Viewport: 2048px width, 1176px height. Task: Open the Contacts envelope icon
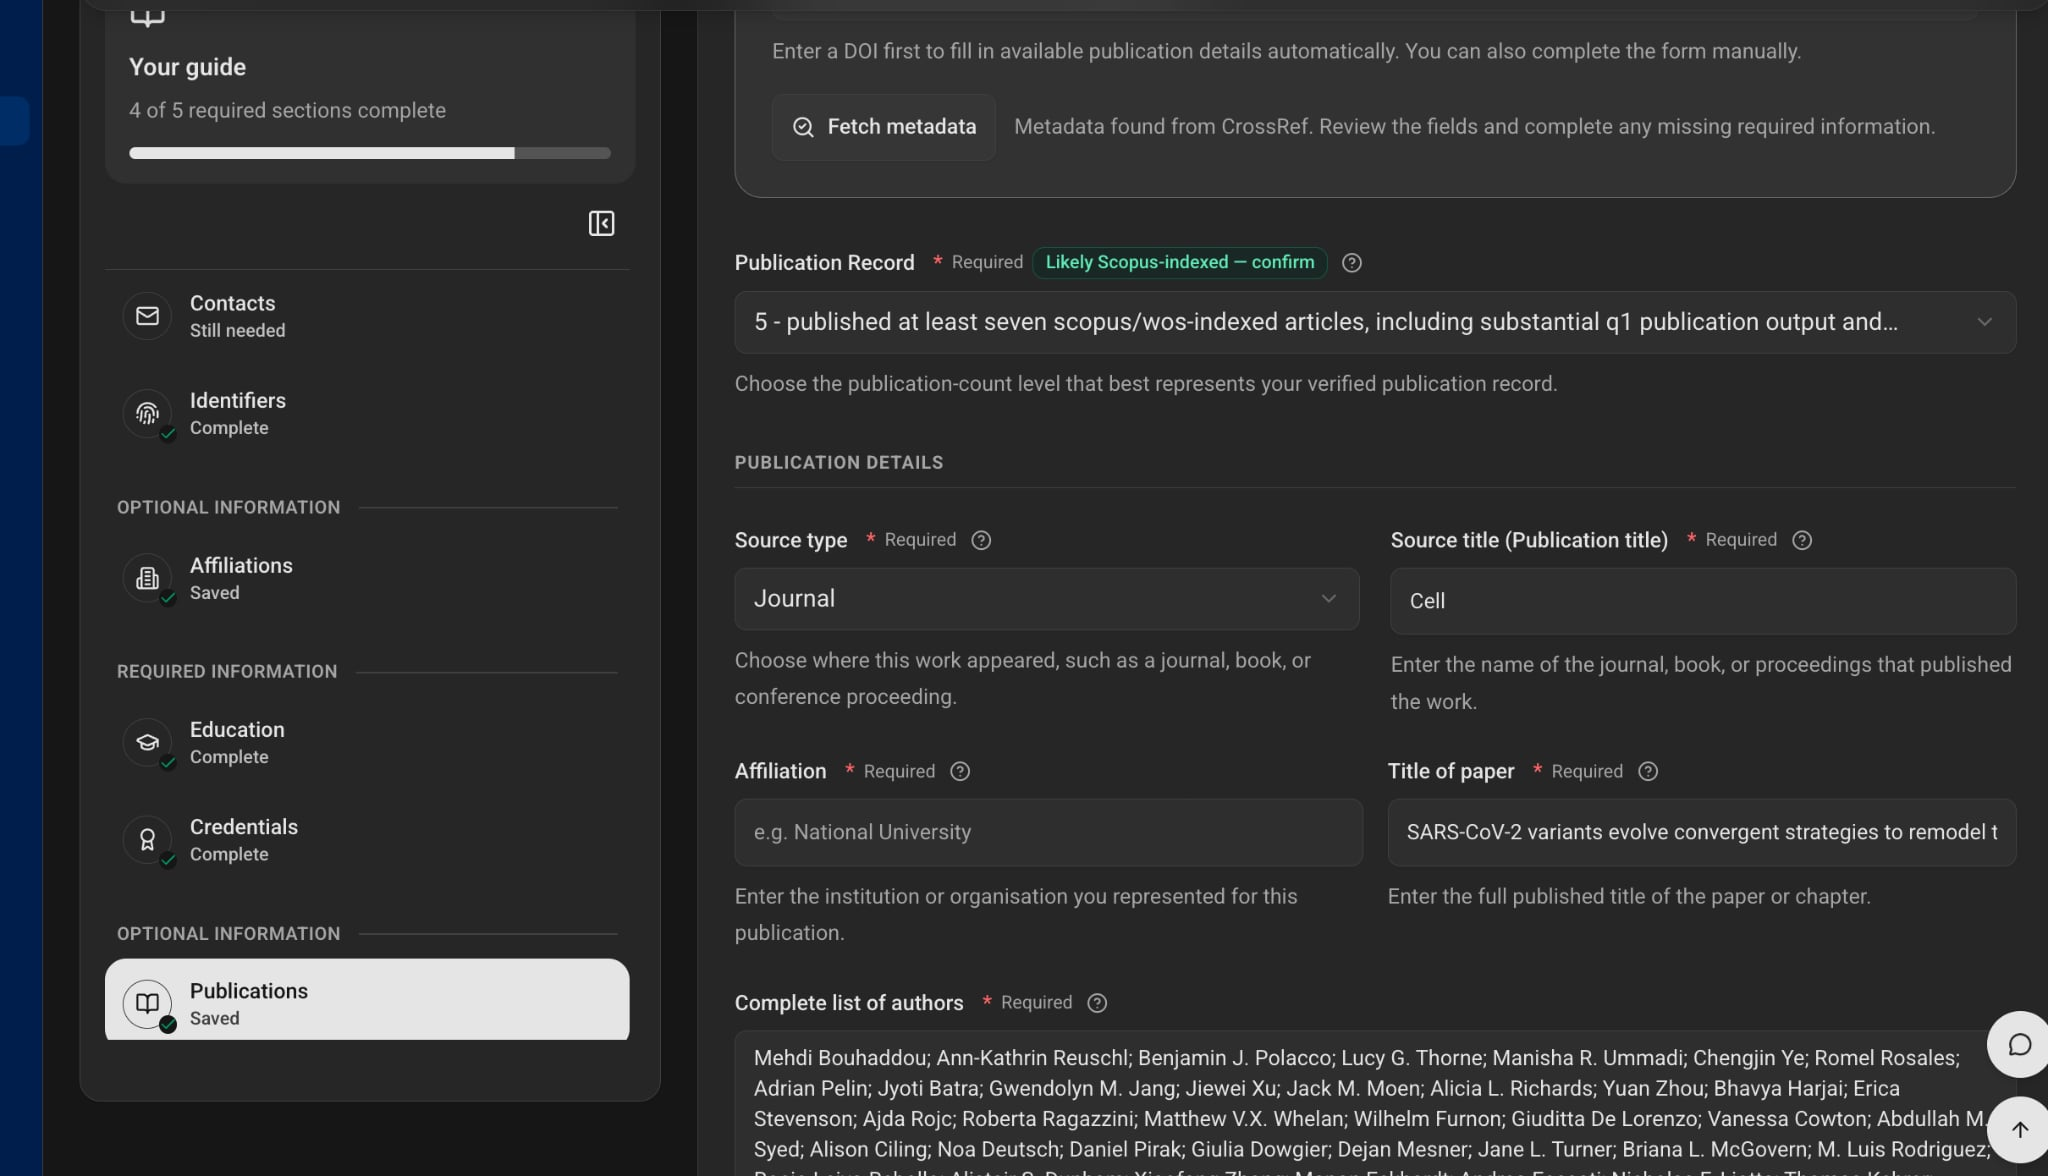tap(147, 316)
